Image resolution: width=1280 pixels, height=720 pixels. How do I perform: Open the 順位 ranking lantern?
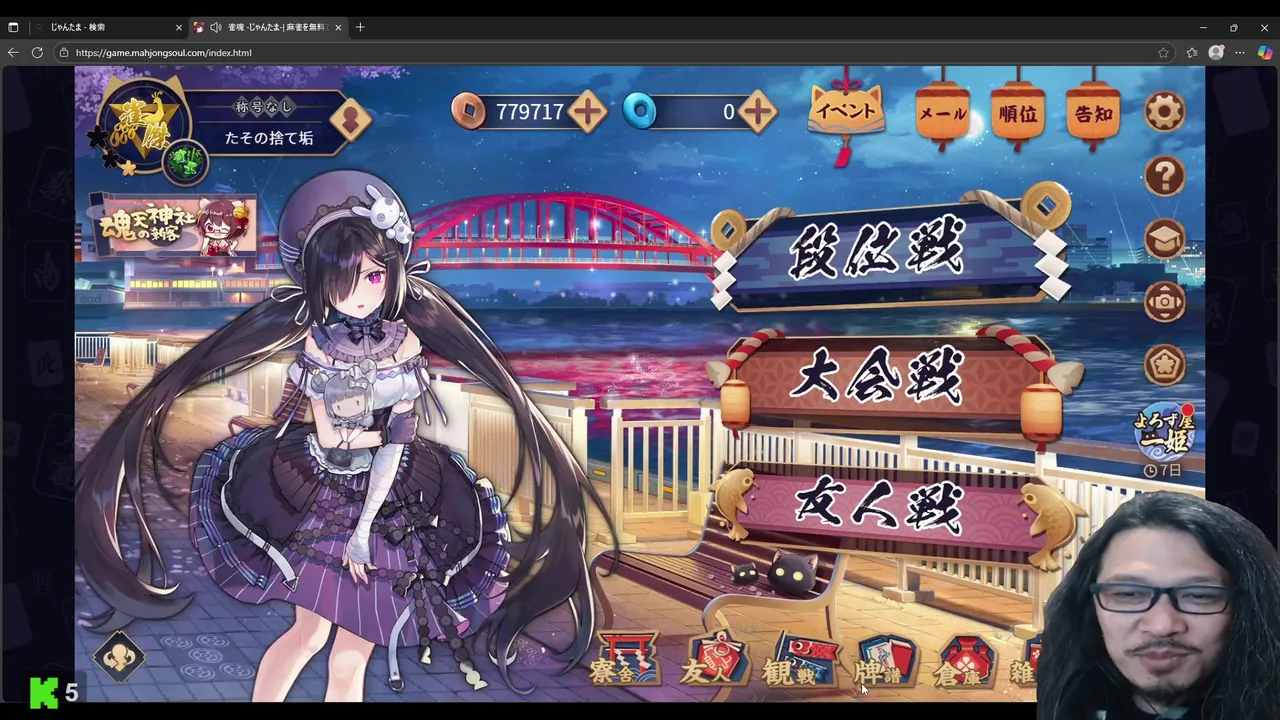(1017, 113)
